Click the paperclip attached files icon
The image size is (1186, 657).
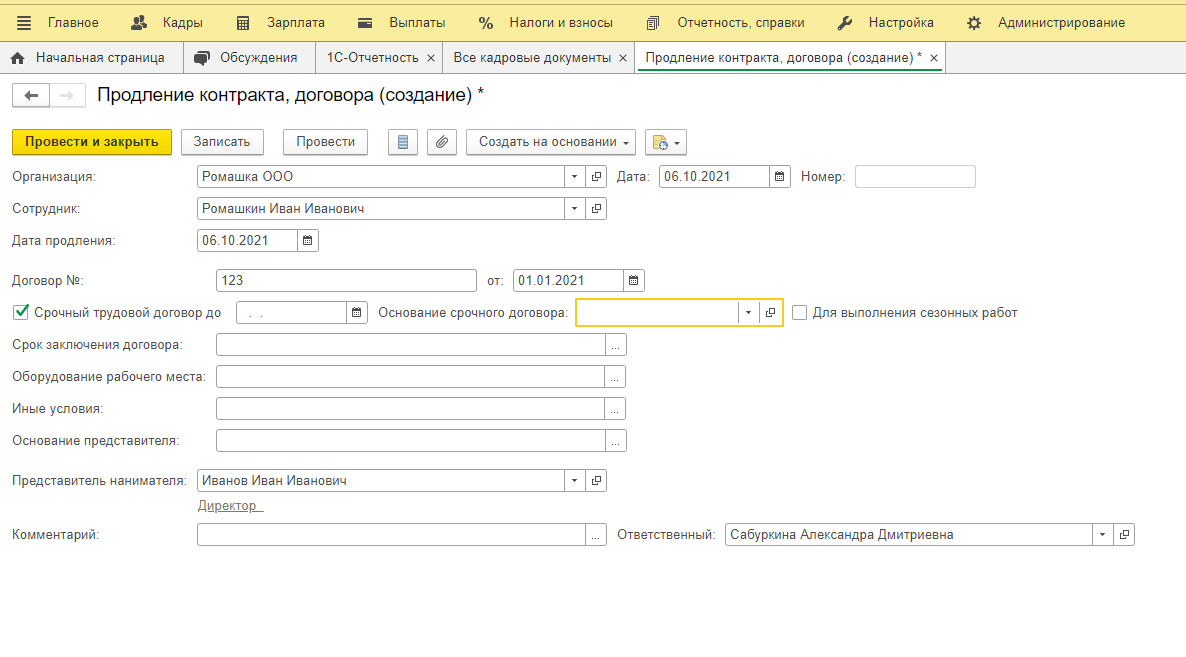(442, 142)
